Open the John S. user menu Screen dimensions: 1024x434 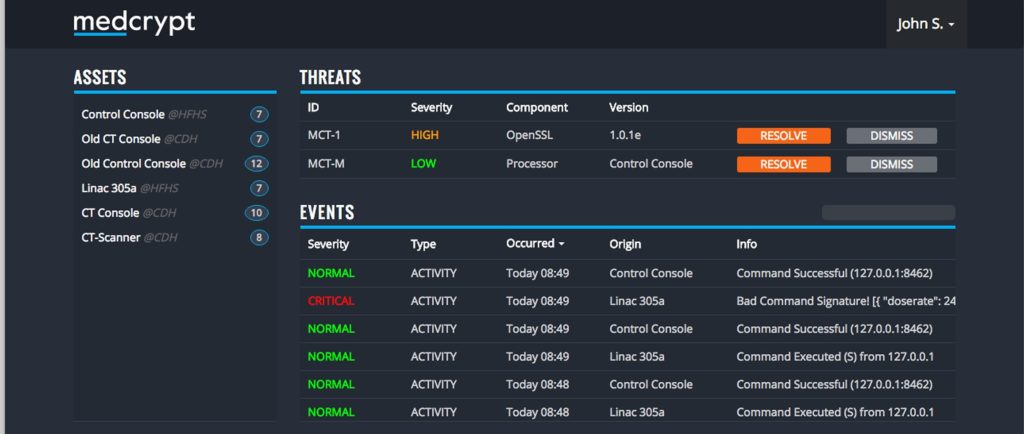pos(926,24)
